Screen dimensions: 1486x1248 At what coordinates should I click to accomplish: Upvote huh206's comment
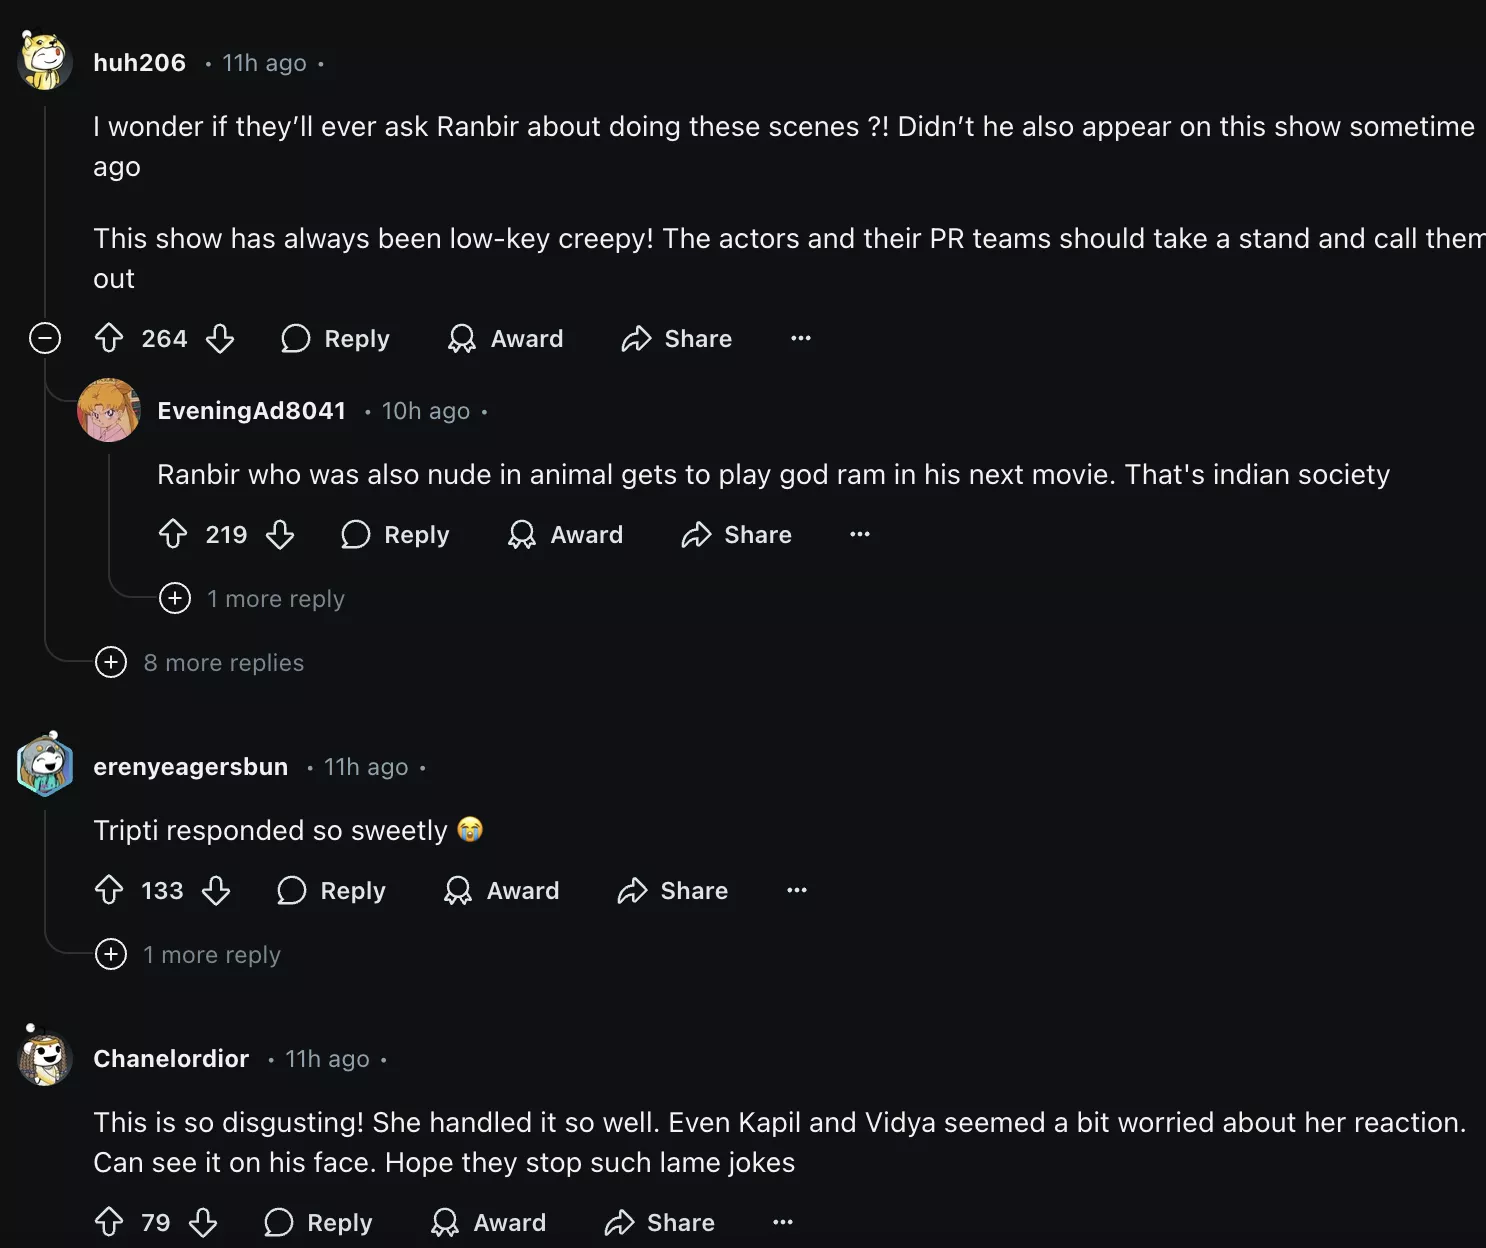tap(109, 339)
